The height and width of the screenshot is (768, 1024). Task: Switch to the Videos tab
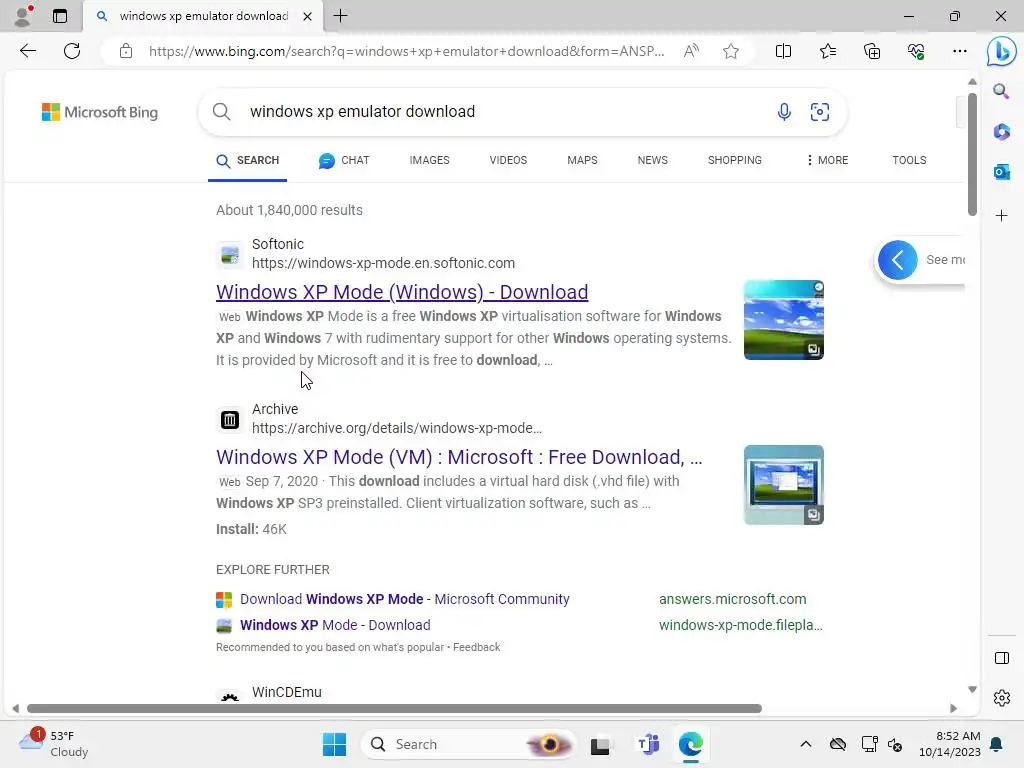click(508, 161)
